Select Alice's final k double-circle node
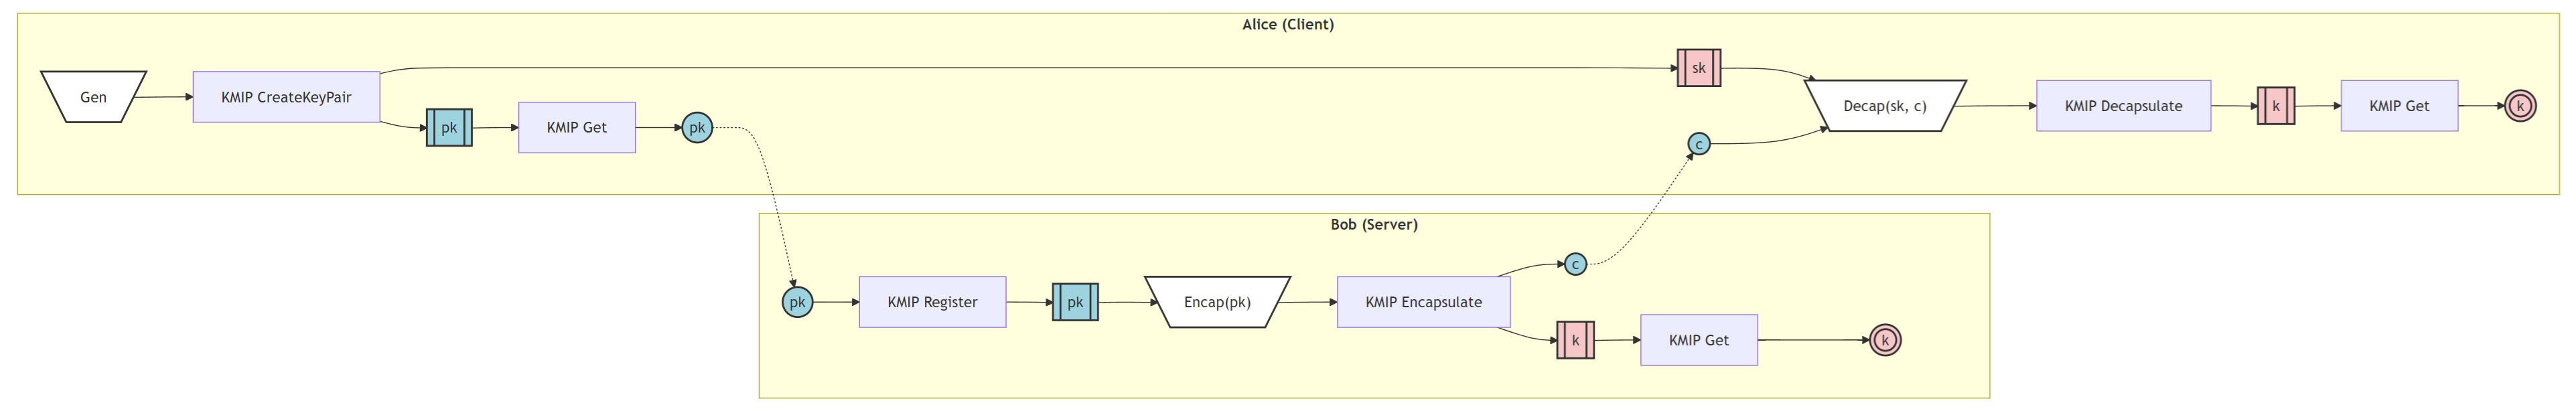2576x411 pixels. click(2520, 106)
